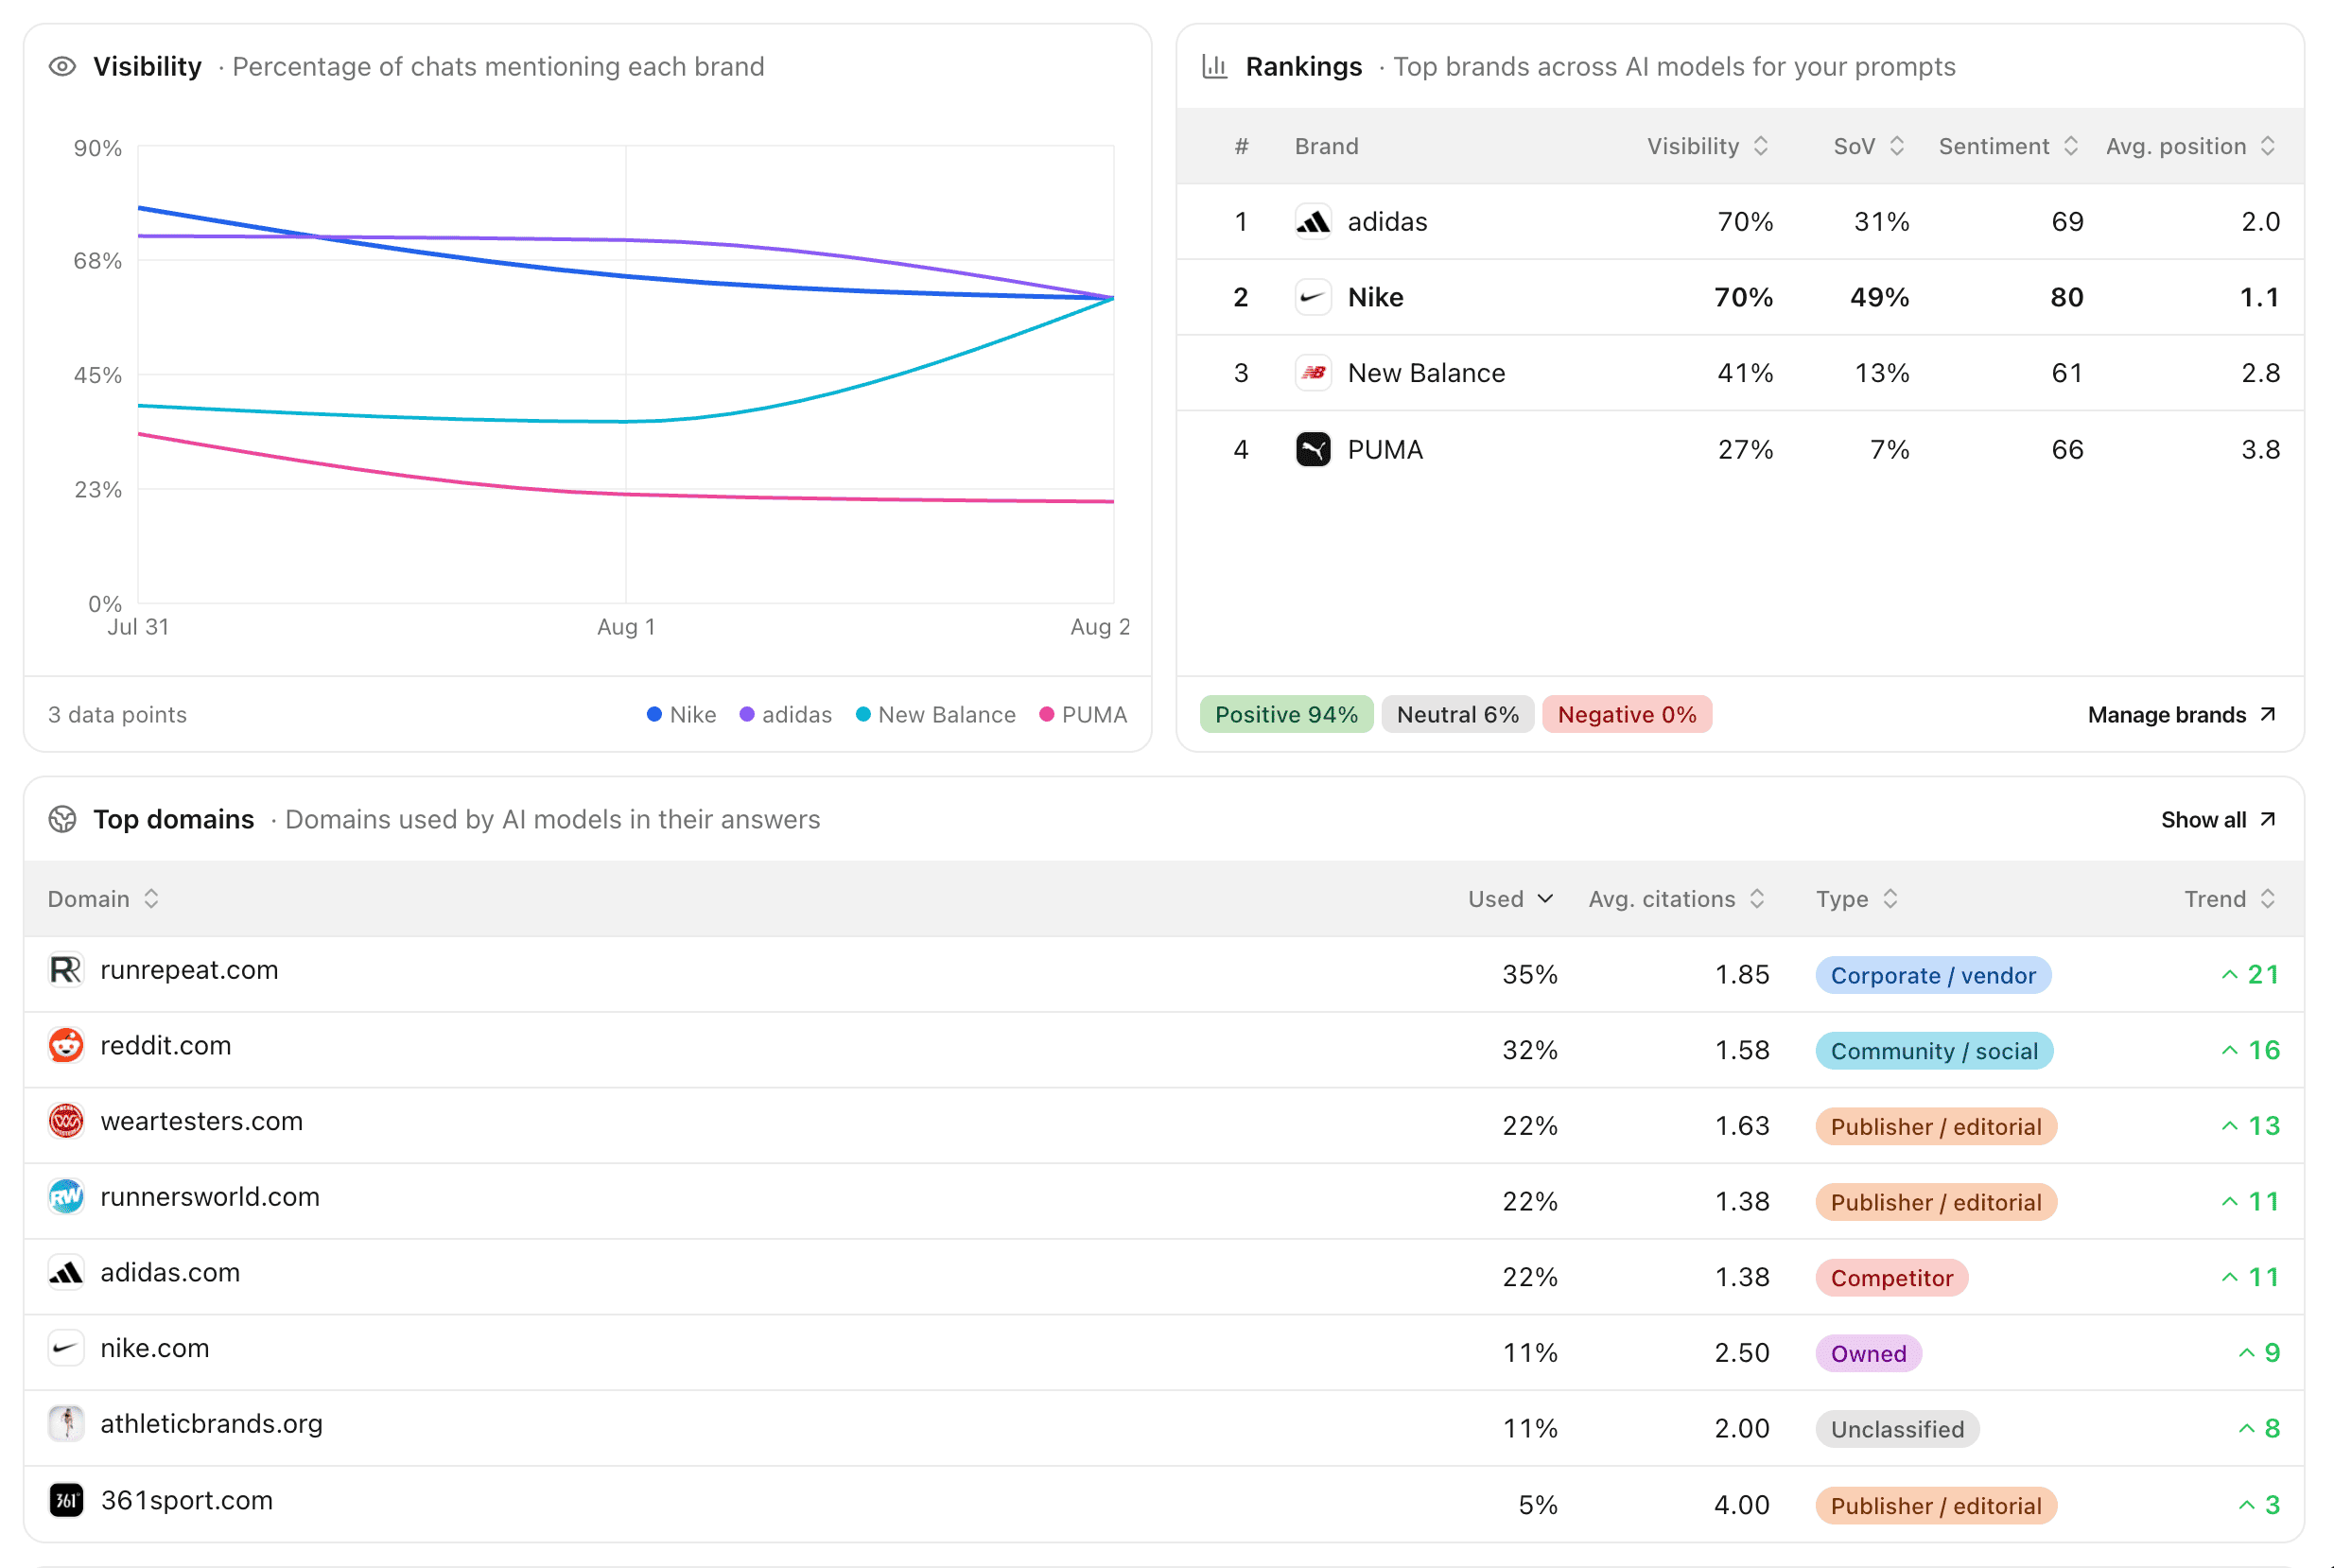Click the Corporate / vendor type tag
This screenshot has height=1568, width=2334.
(1933, 976)
